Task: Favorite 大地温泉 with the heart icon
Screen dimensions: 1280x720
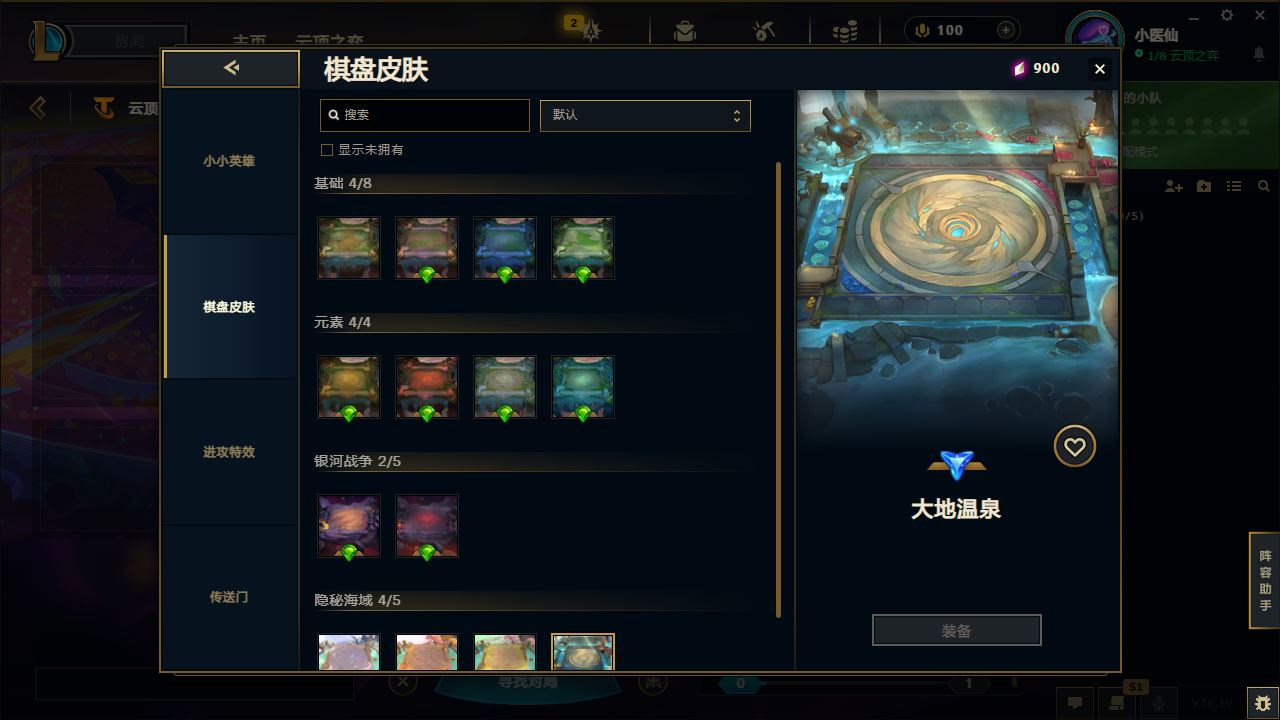Action: (1075, 446)
